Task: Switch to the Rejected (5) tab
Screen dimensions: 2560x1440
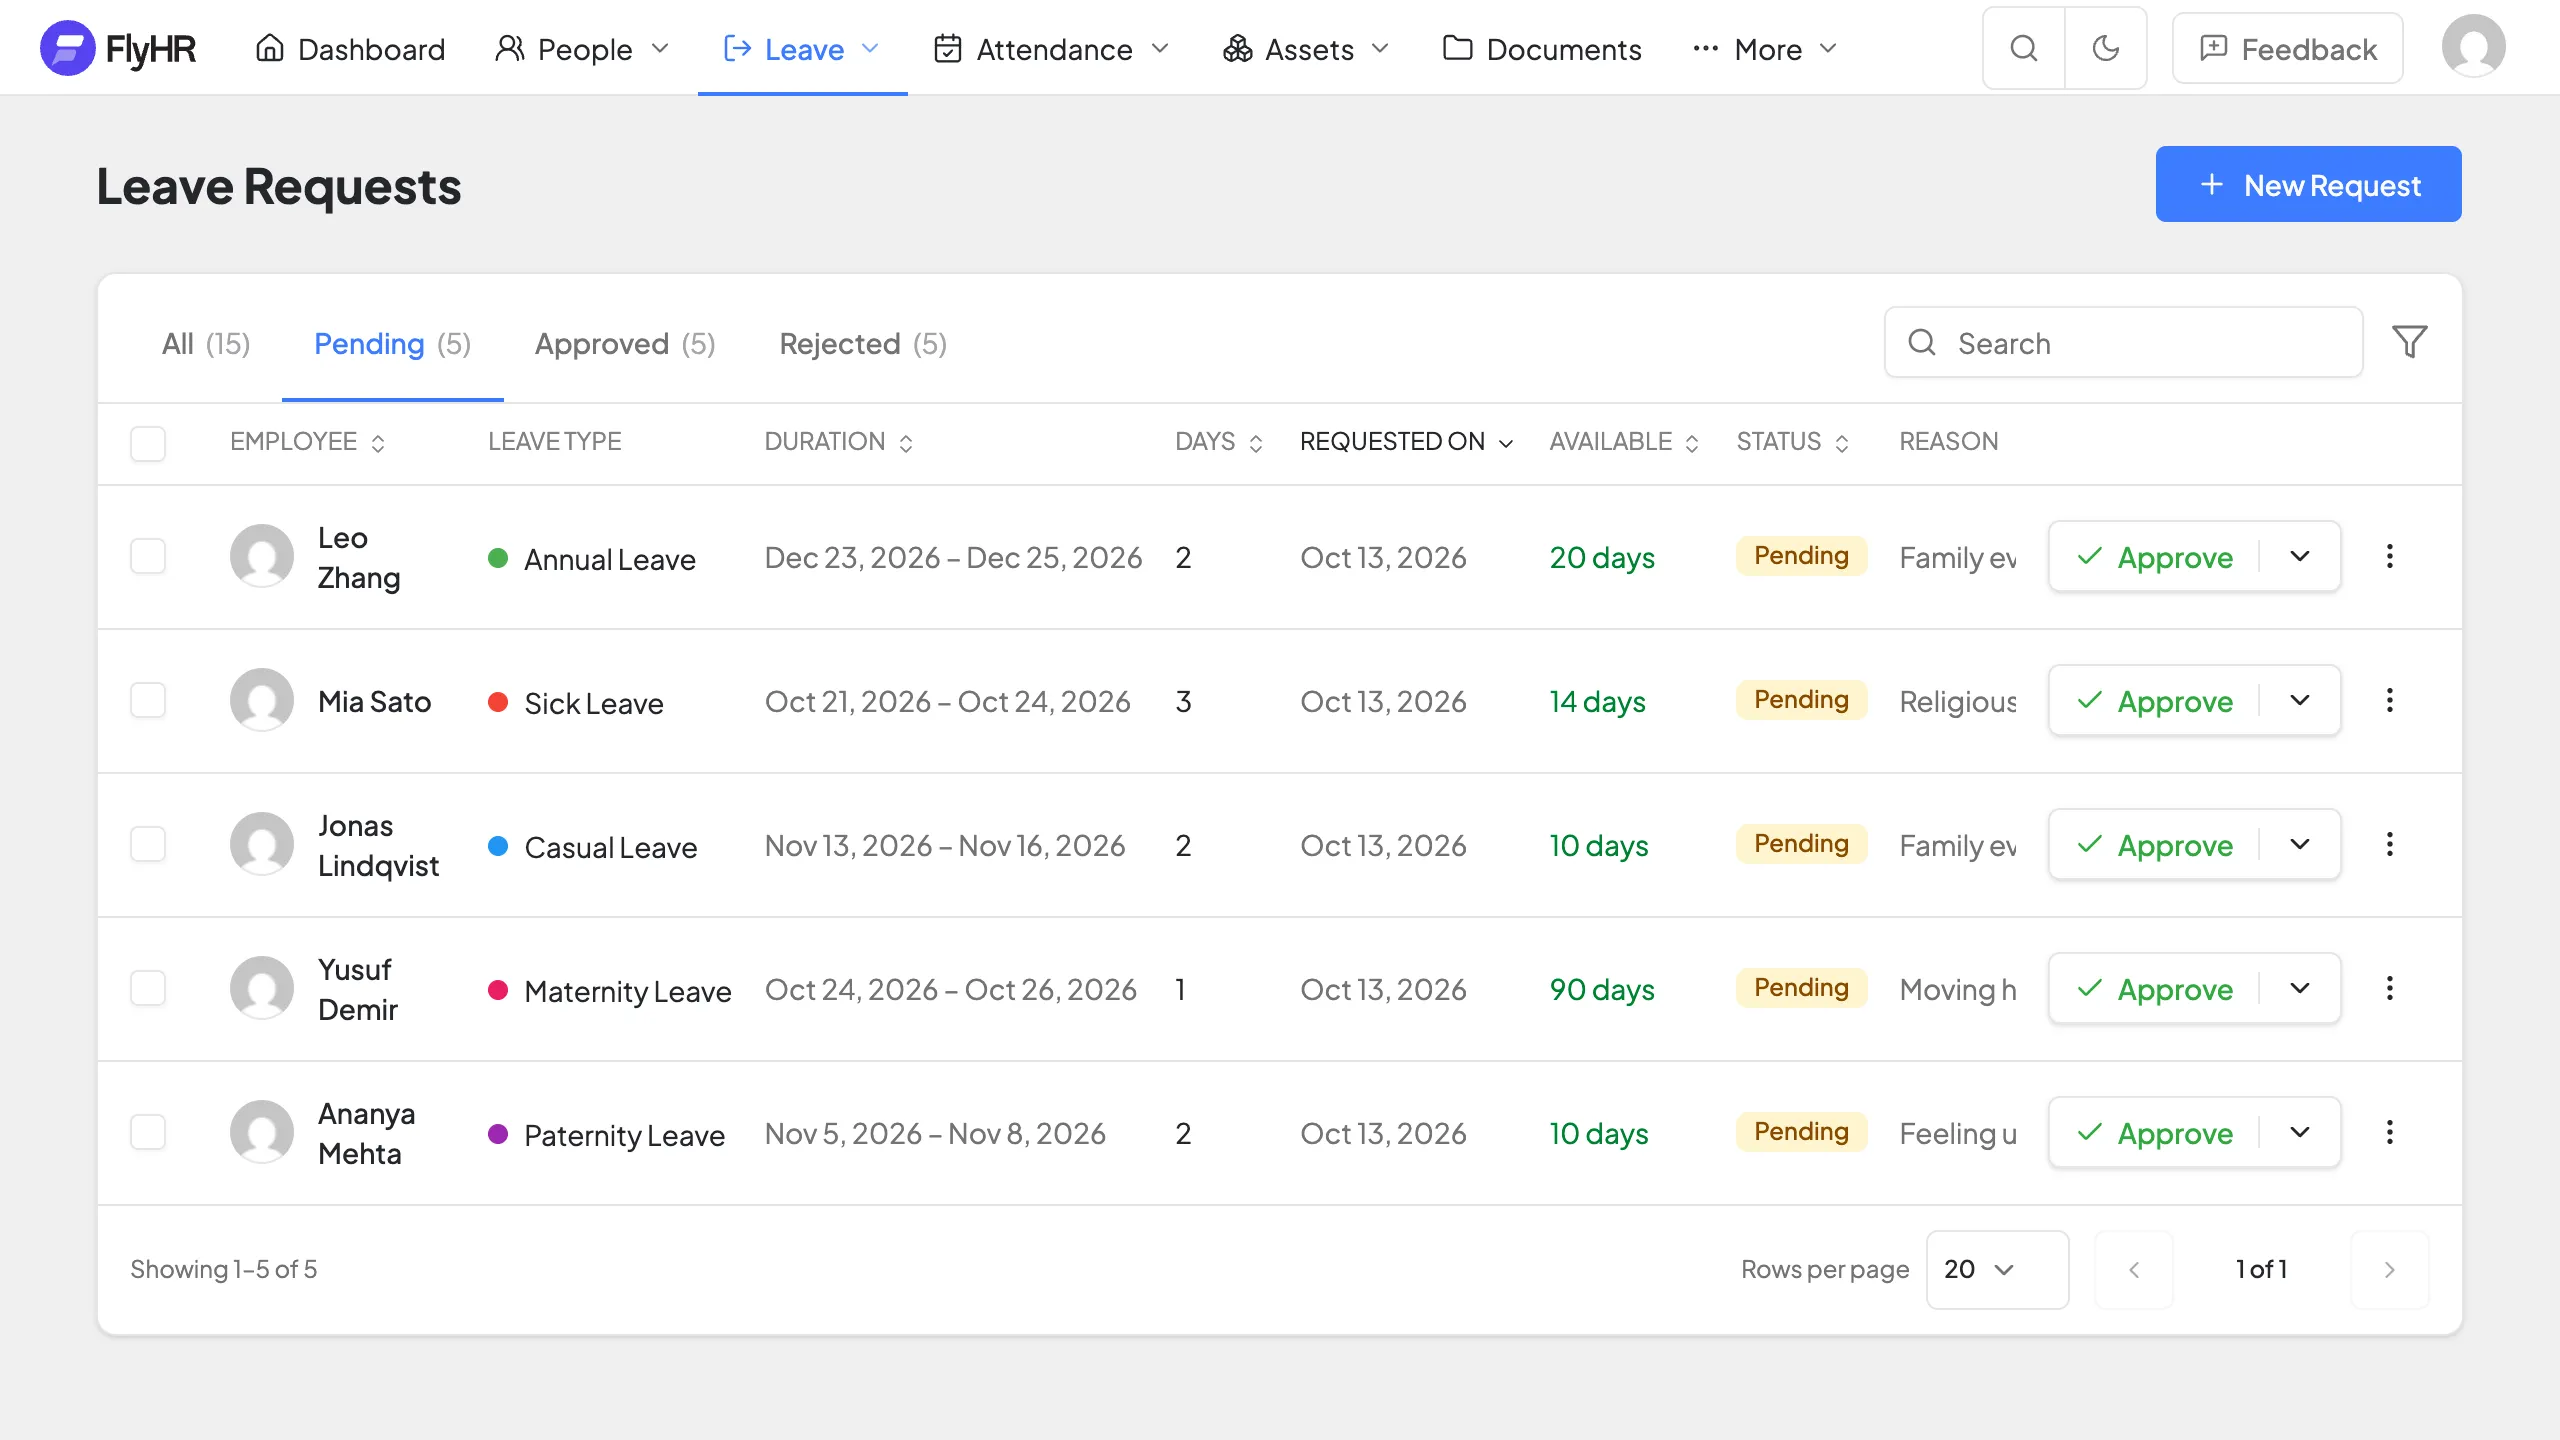Action: tap(863, 344)
